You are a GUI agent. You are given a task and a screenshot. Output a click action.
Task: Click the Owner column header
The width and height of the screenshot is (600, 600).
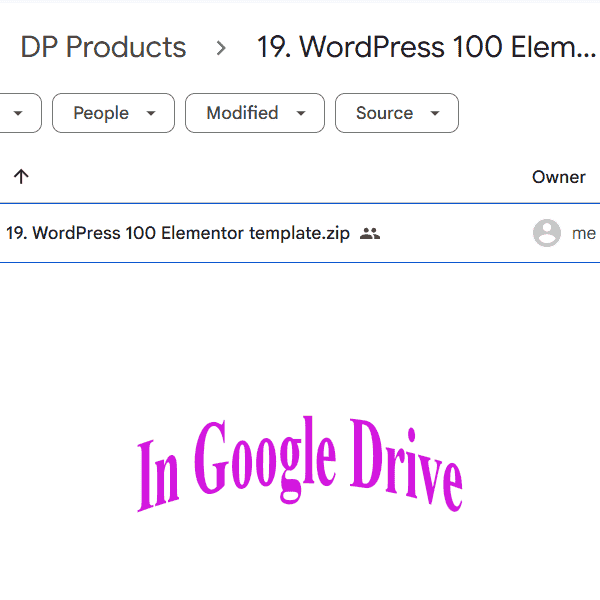[x=559, y=177]
